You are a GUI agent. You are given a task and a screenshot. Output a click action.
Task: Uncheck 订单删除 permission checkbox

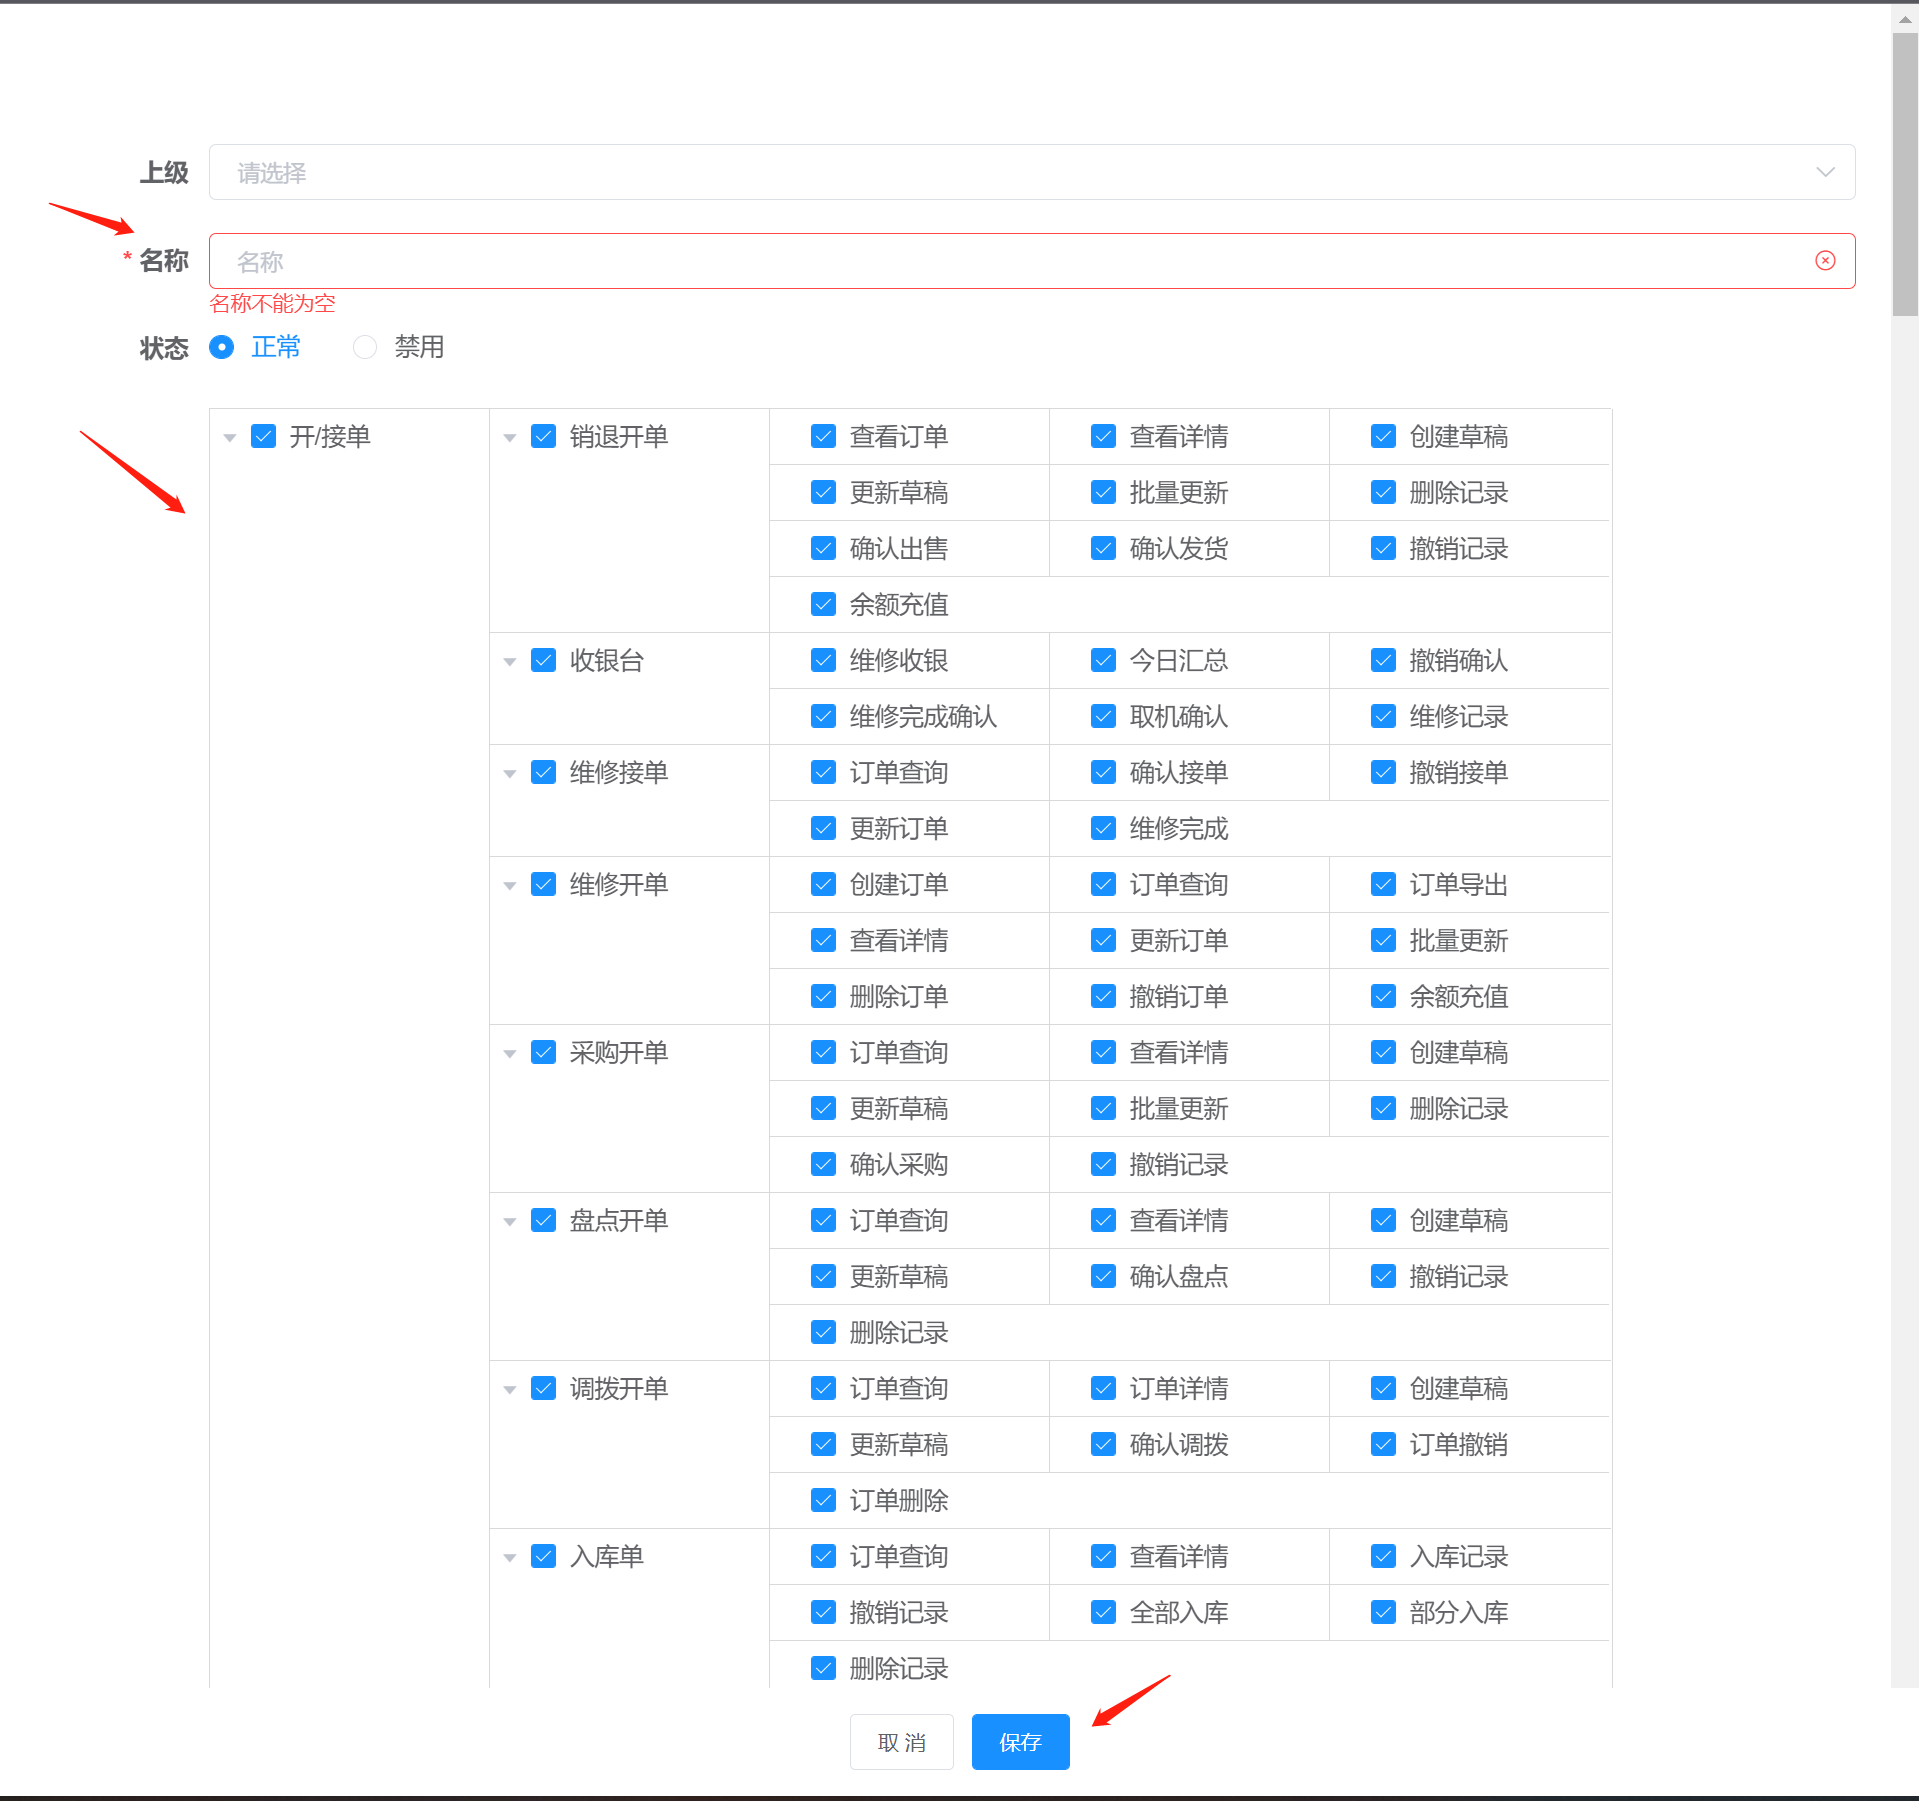[x=824, y=1500]
